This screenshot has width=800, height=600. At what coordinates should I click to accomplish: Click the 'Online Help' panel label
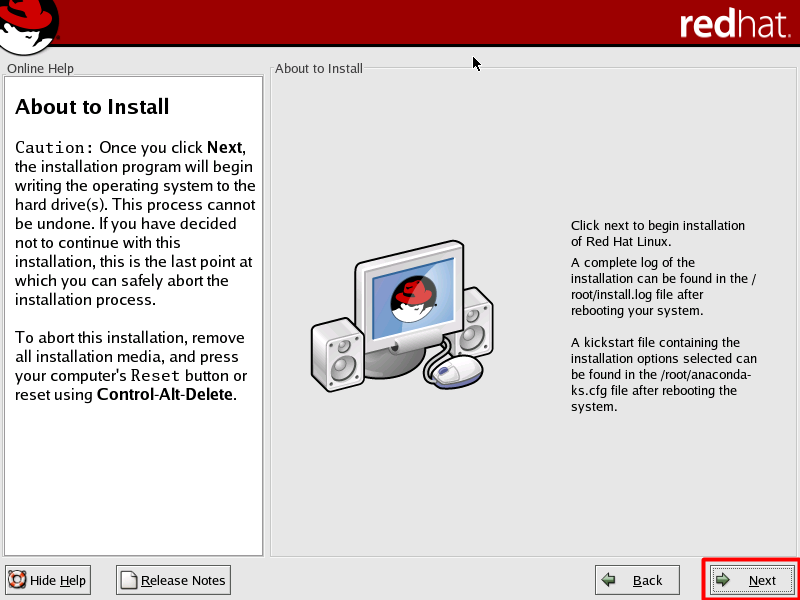[40, 68]
